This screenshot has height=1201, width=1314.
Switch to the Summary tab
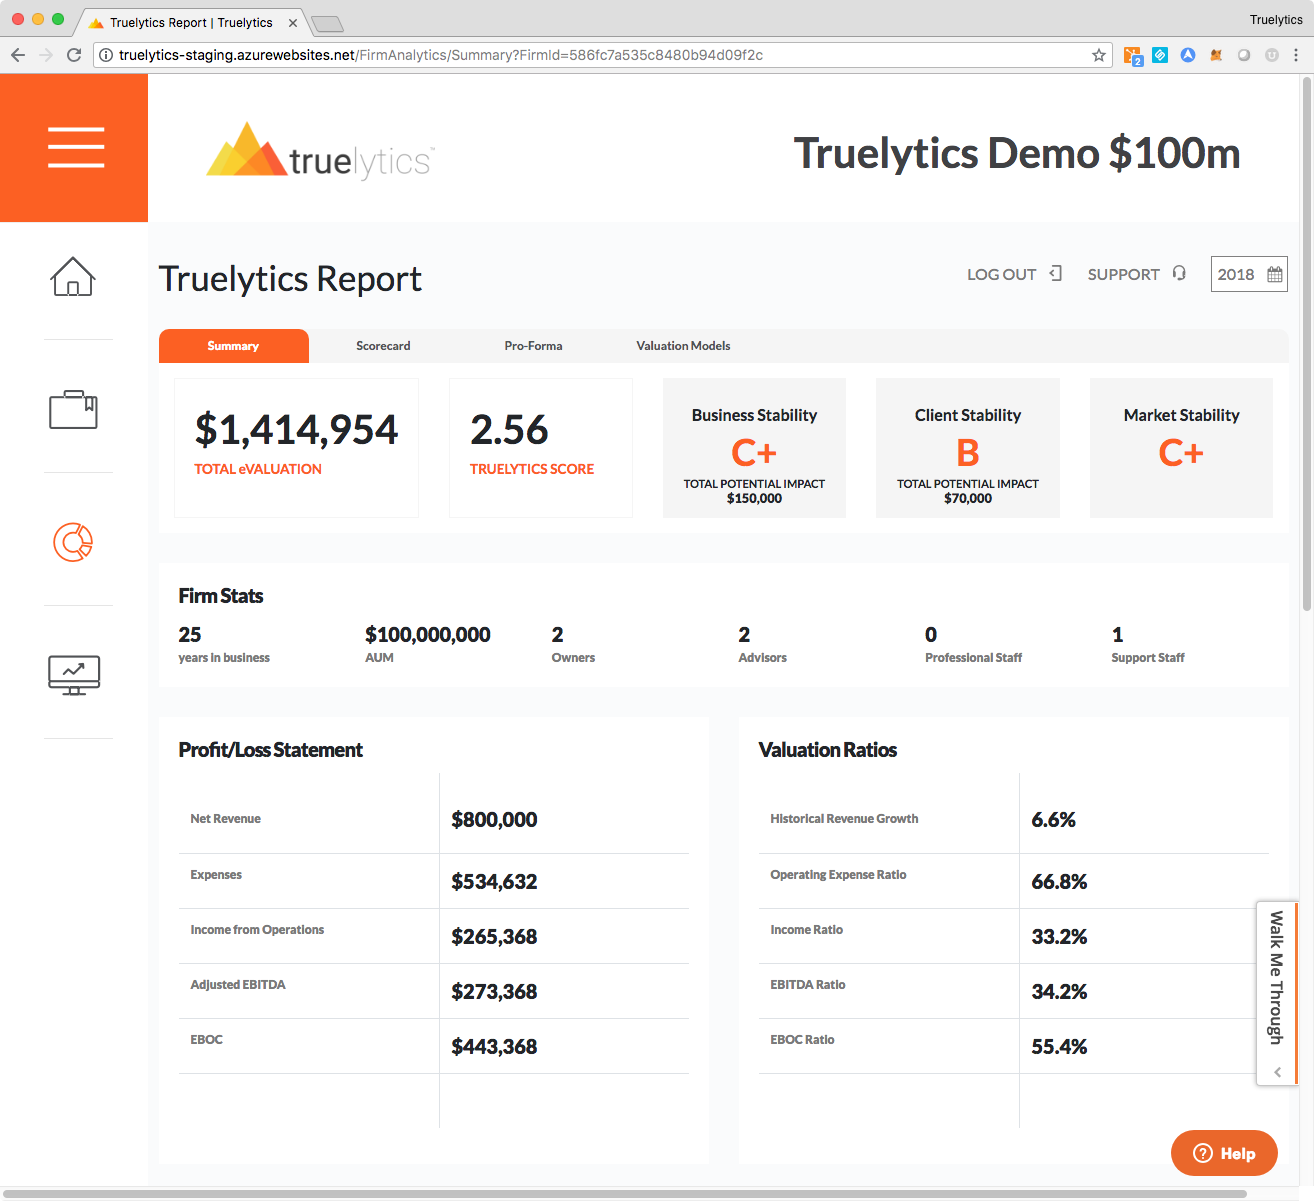click(233, 346)
